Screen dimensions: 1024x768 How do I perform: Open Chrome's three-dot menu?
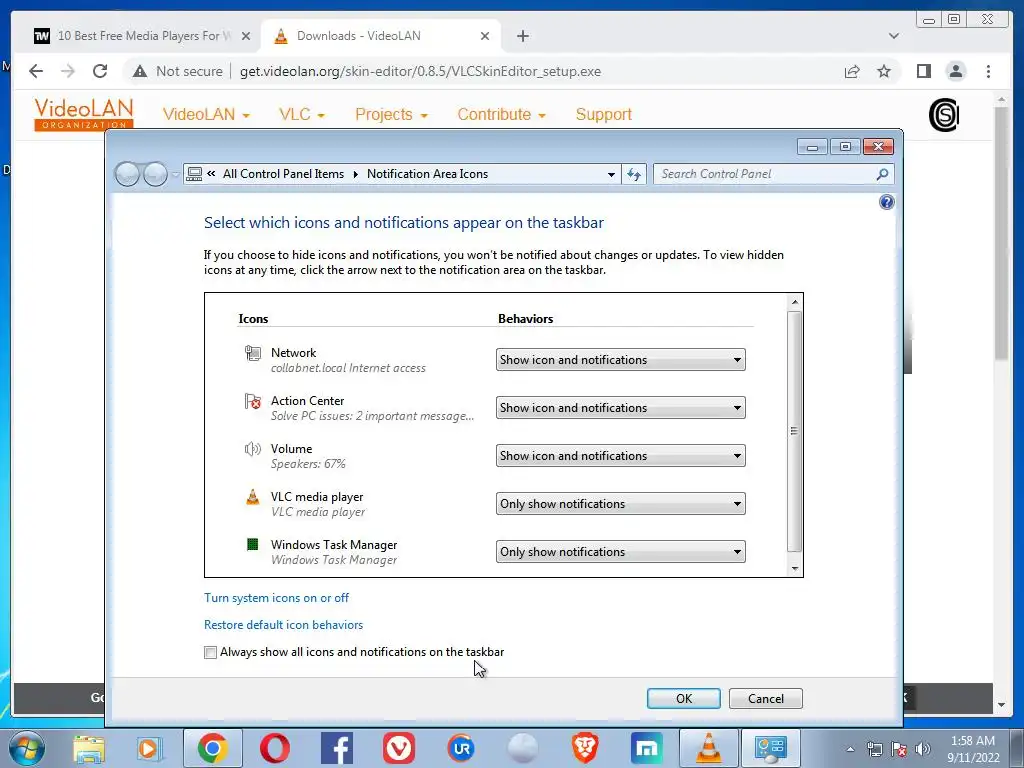pyautogui.click(x=988, y=71)
